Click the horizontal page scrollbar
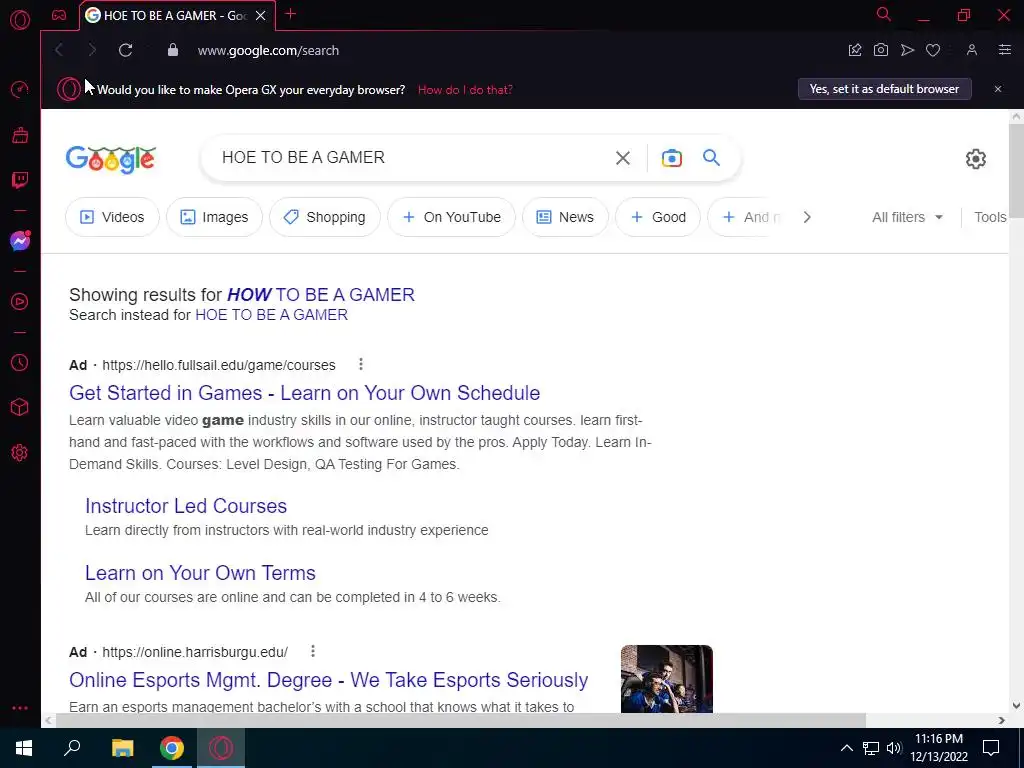1024x768 pixels. pyautogui.click(x=460, y=720)
